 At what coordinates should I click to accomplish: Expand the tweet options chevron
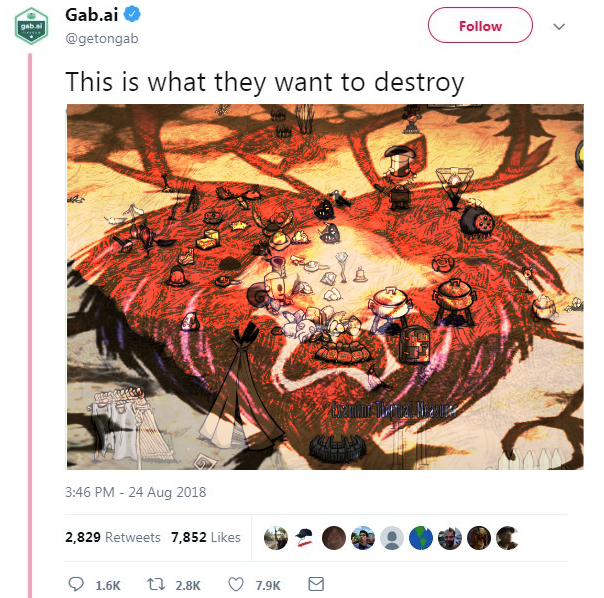click(559, 27)
